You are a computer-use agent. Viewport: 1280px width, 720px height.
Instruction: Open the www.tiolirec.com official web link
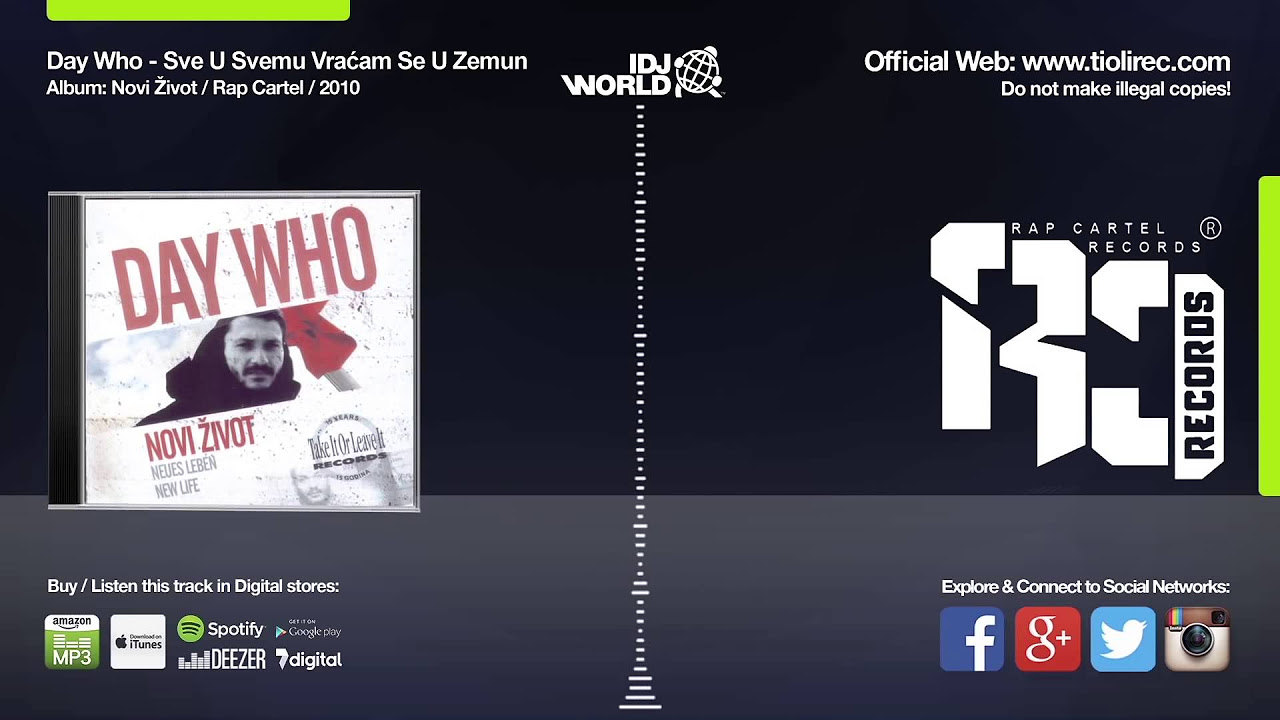1126,61
